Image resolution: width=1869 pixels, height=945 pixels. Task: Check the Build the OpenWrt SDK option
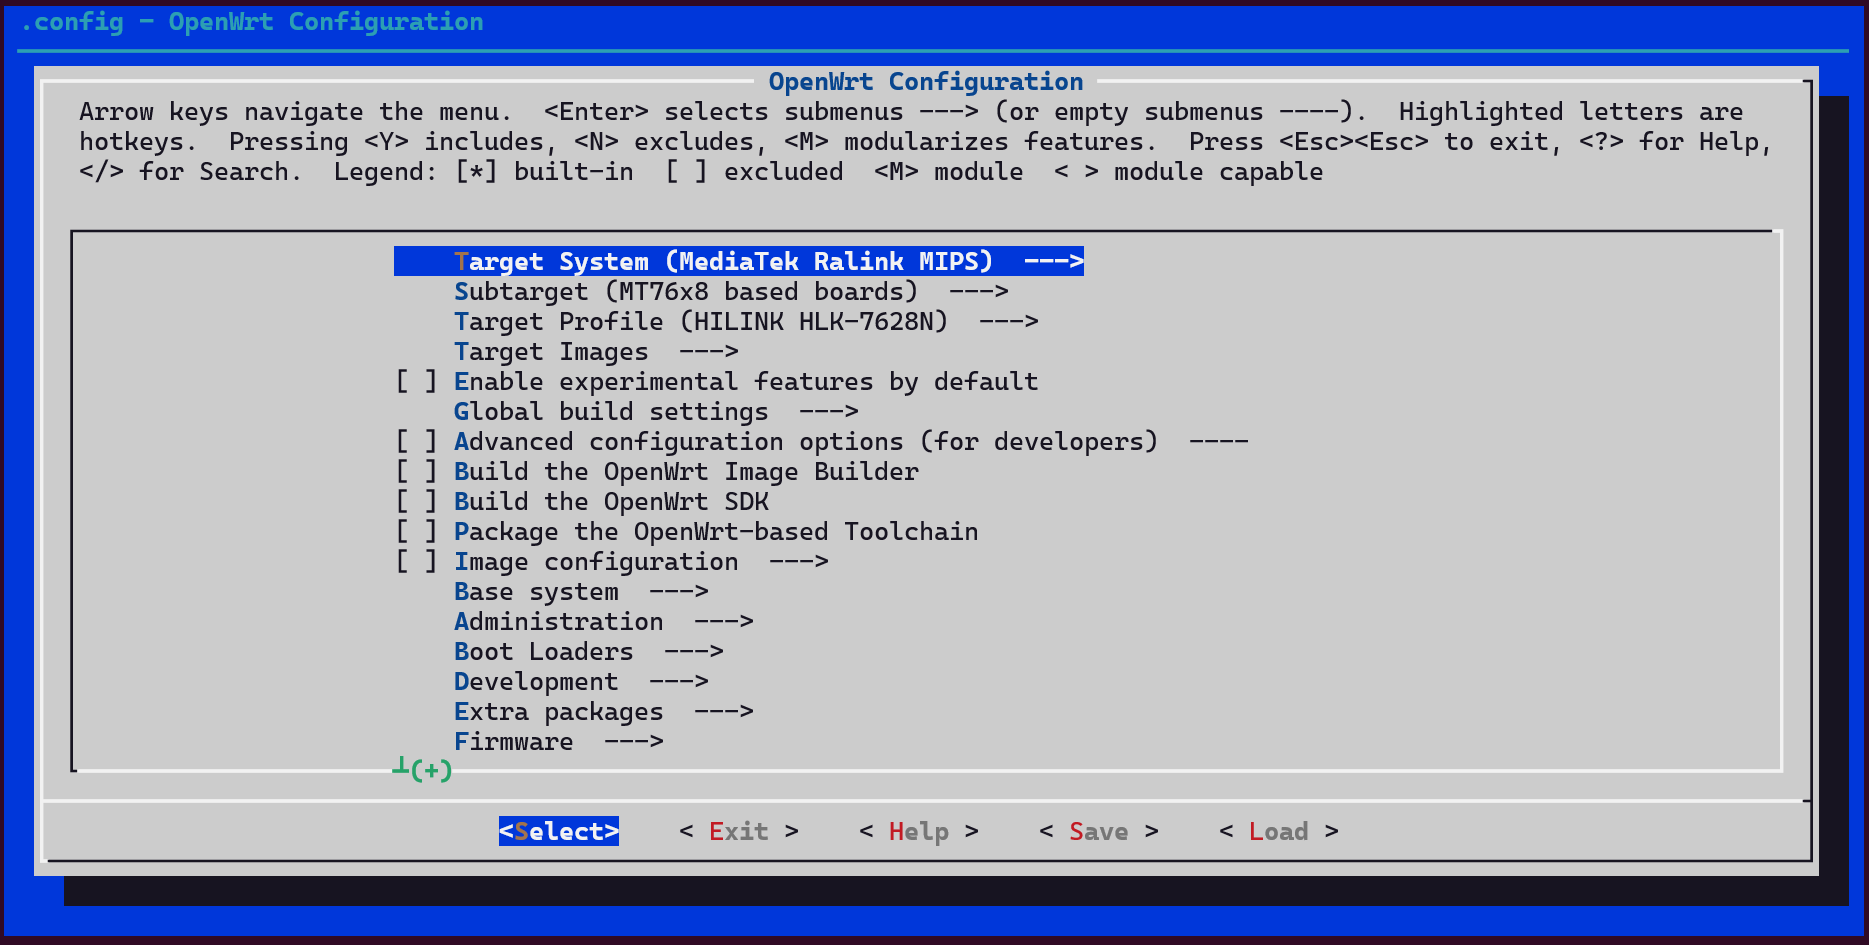point(416,502)
